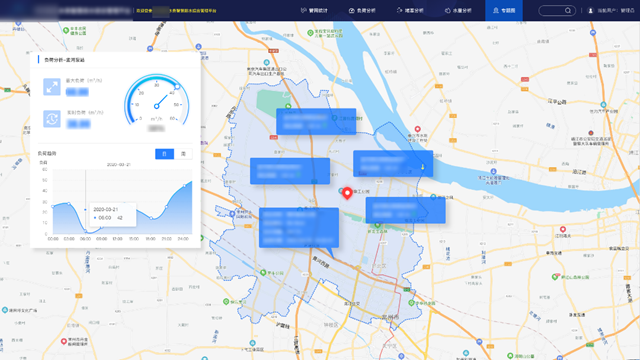Open the blue map popup with pointer tail
The height and width of the screenshot is (360, 640).
299,228
